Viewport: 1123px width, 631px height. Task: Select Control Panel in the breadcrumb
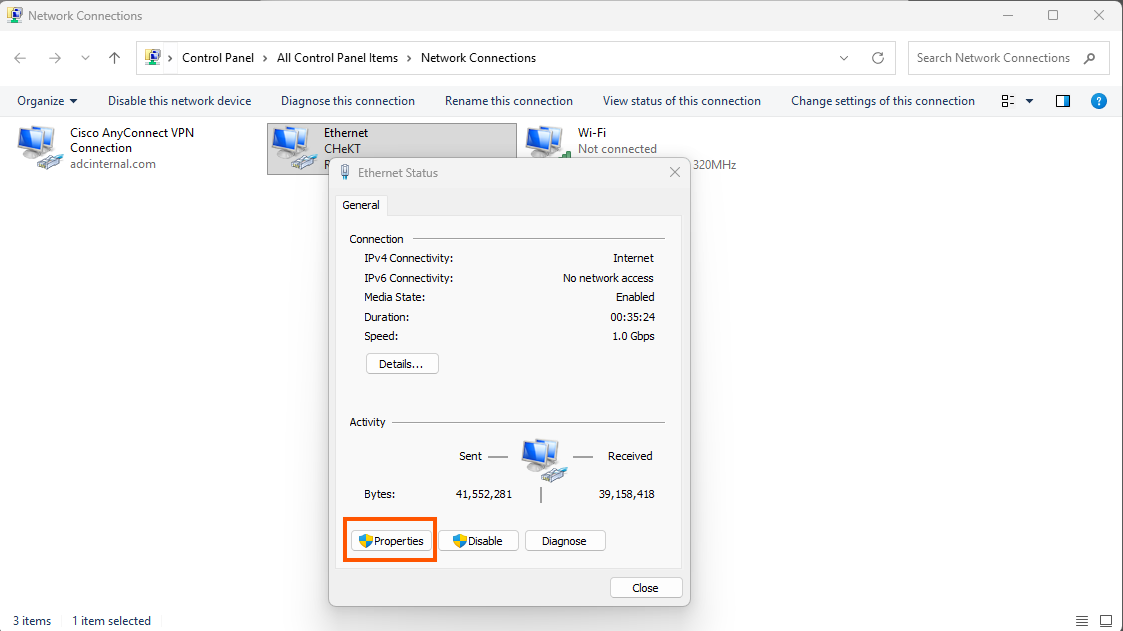[x=218, y=58]
